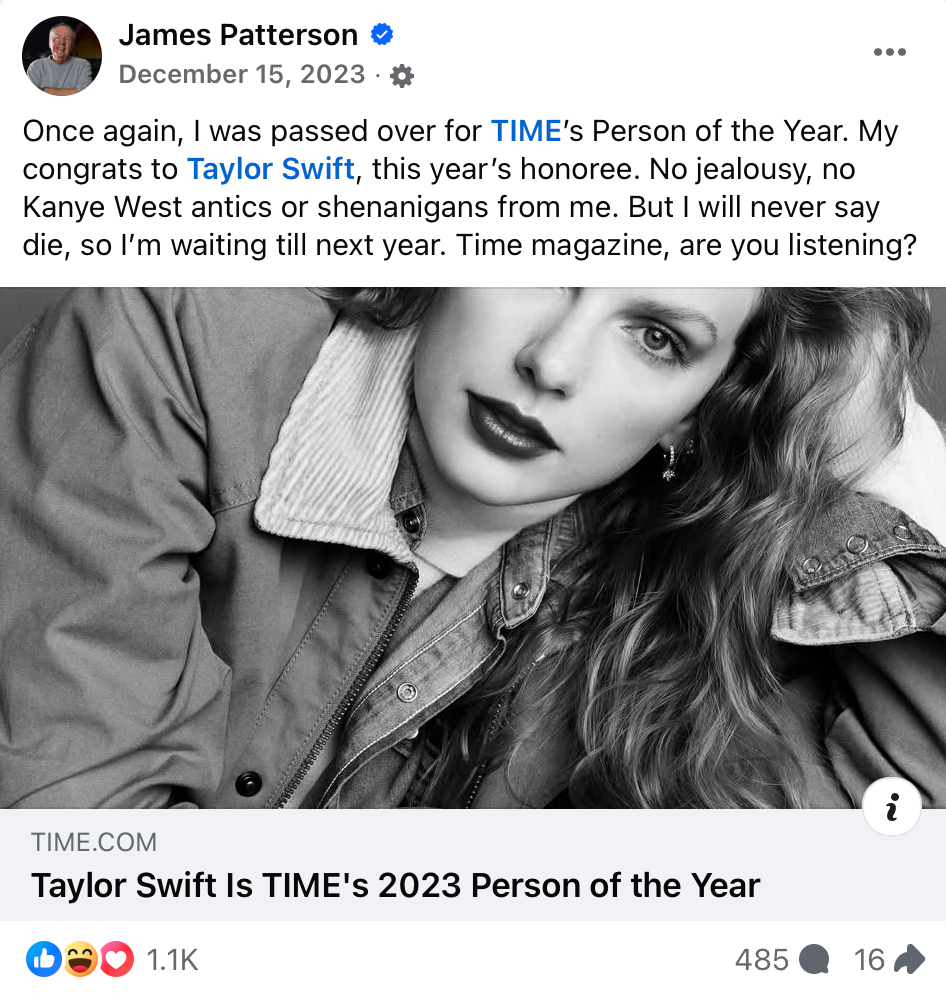Open the three-dots post options menu
Image resolution: width=946 pixels, height=1000 pixels.
[889, 52]
